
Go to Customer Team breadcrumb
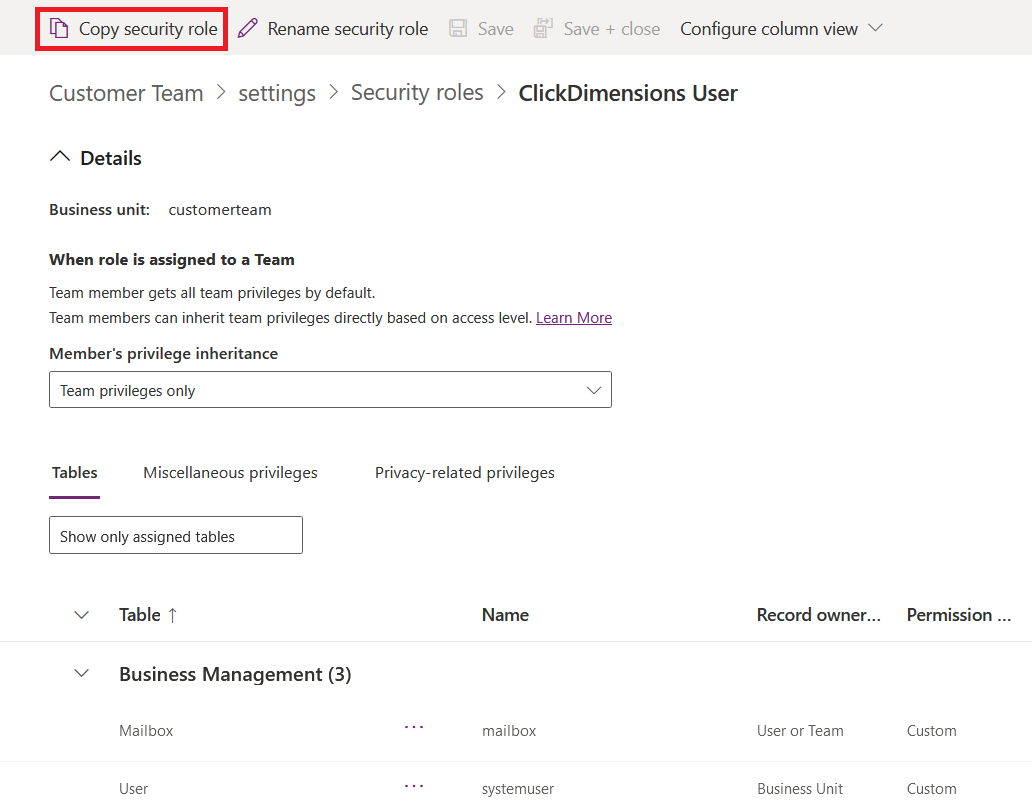[x=126, y=93]
